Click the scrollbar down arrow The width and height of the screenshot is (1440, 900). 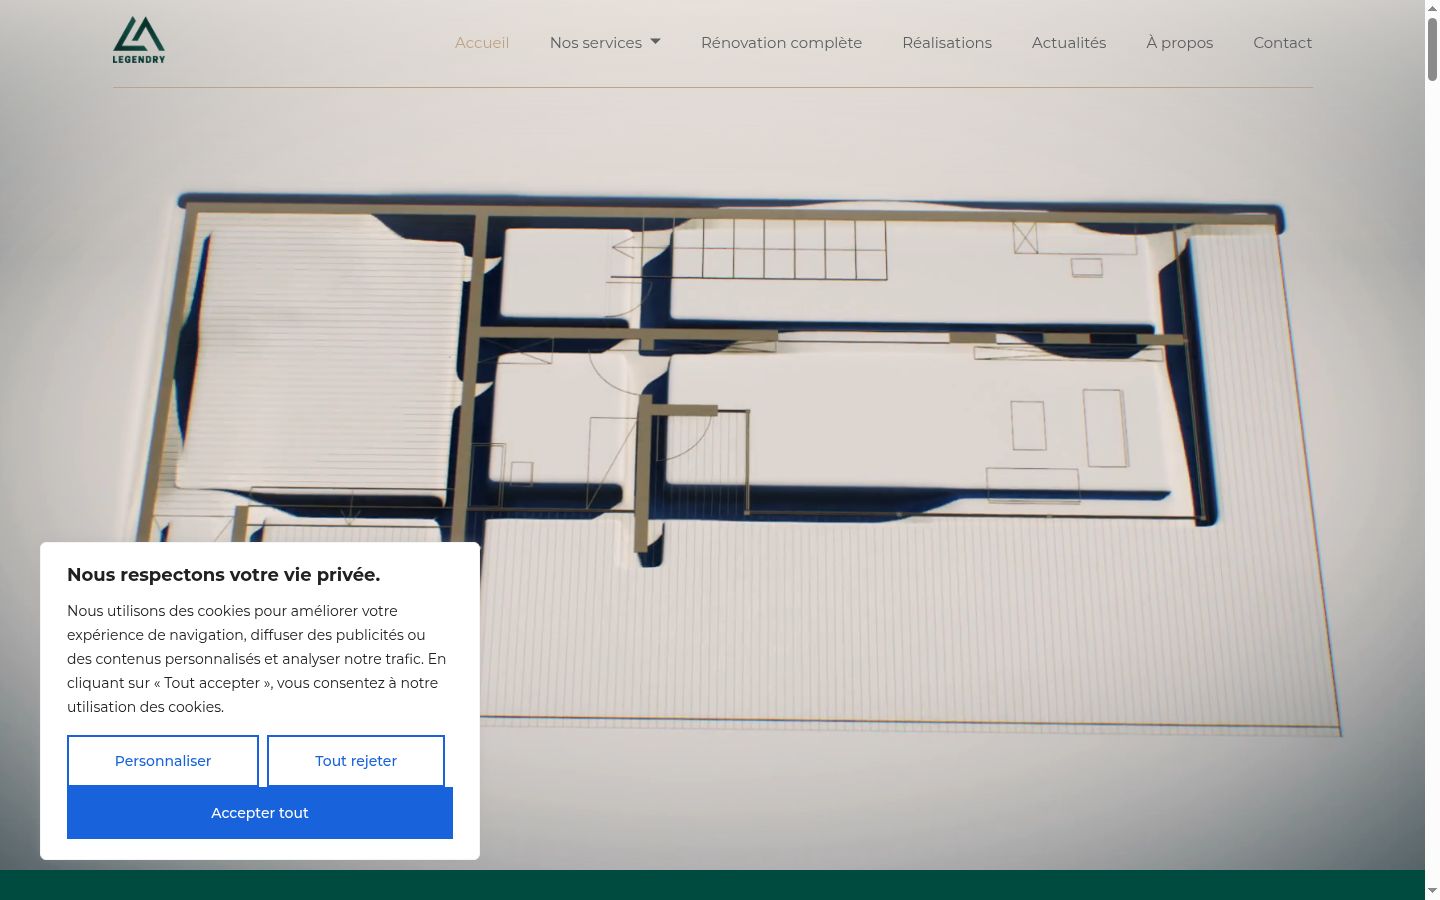coord(1432,891)
